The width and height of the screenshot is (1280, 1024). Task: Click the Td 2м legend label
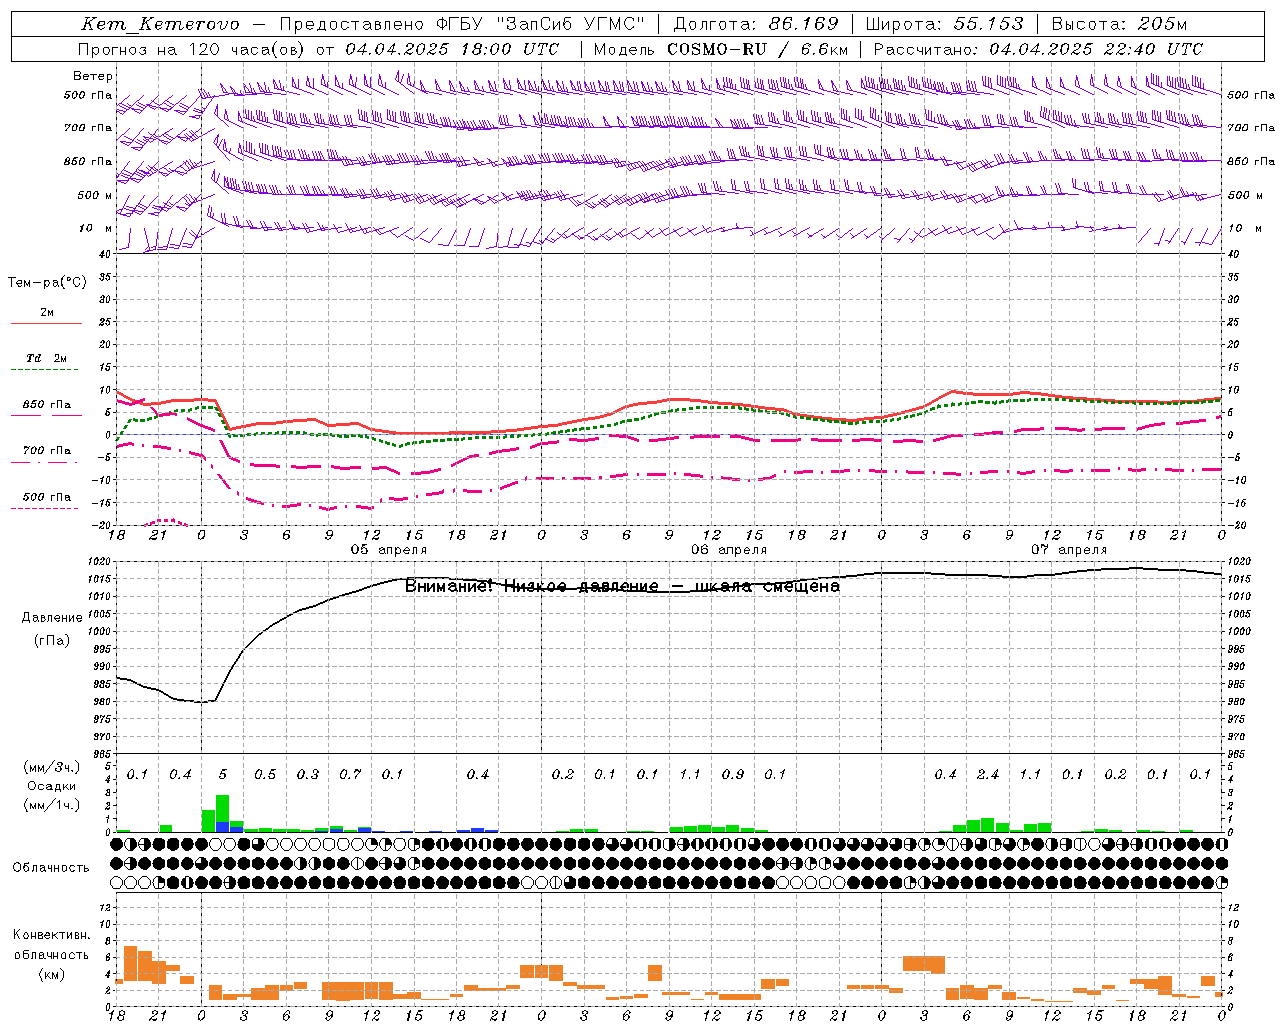pos(46,358)
